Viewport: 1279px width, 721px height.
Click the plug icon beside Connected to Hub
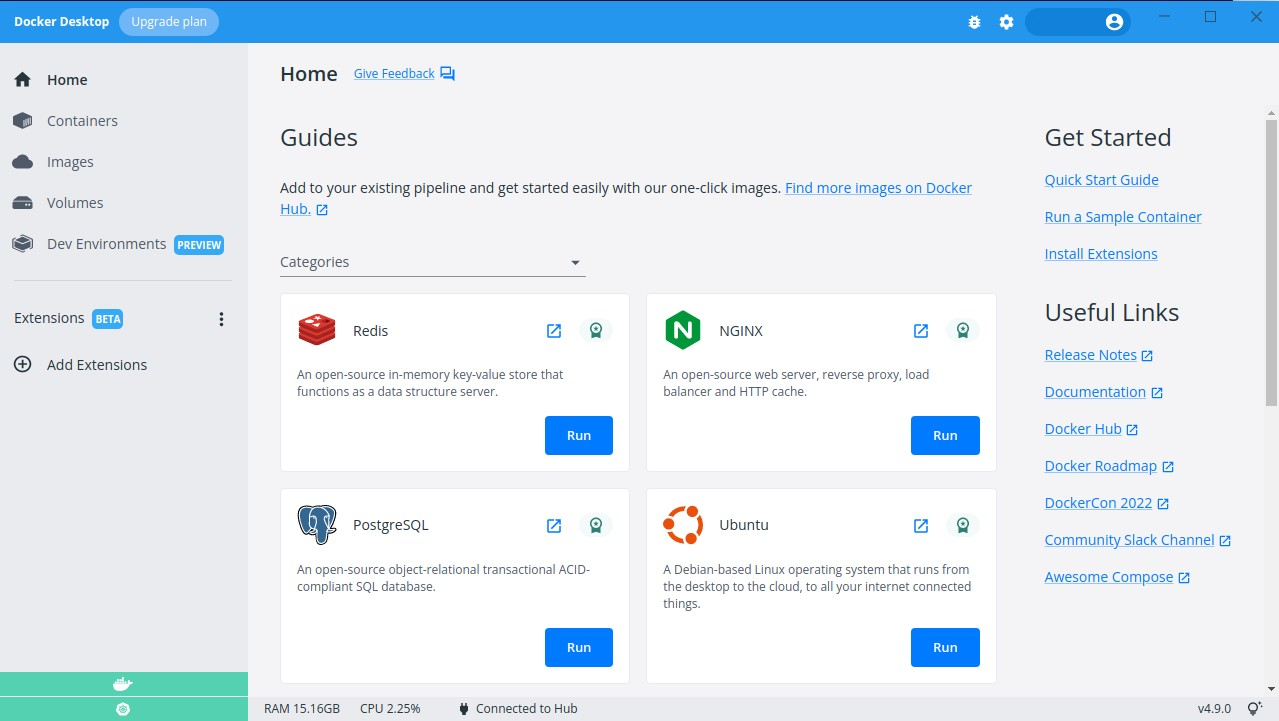[x=464, y=709]
